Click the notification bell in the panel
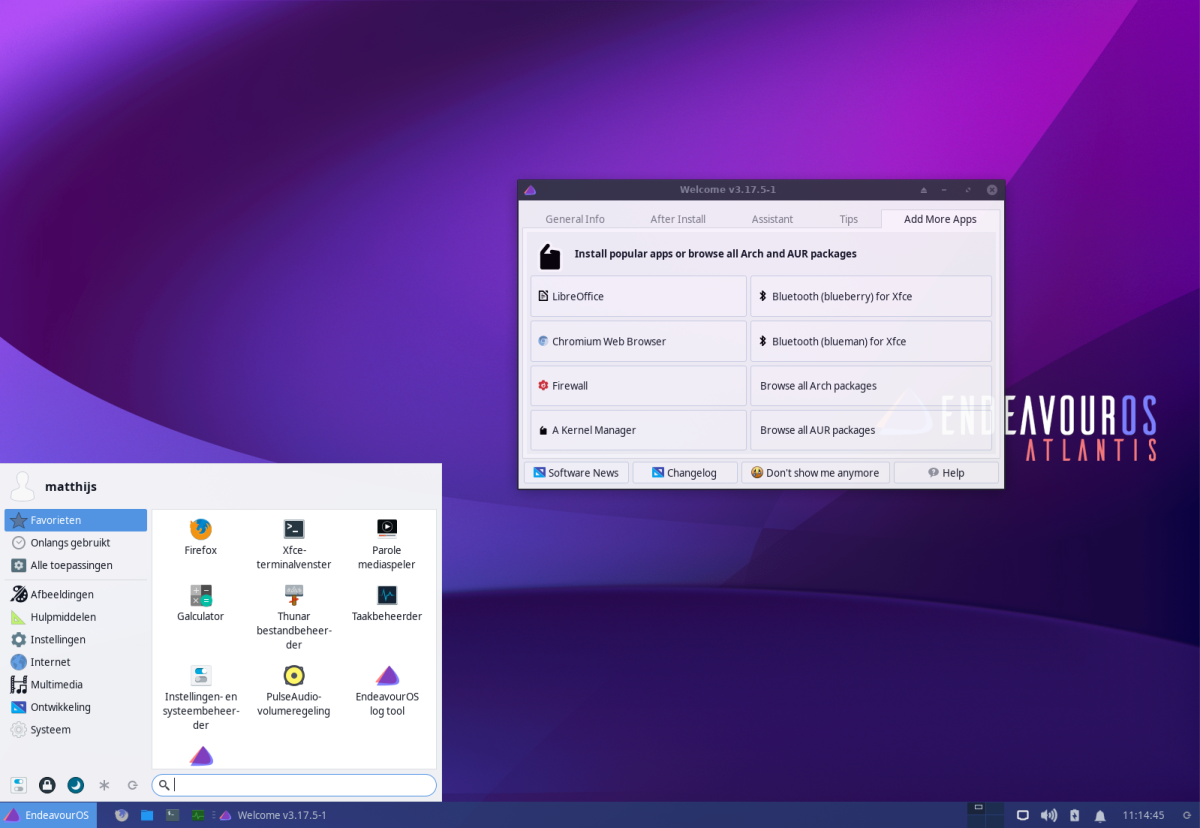Image resolution: width=1200 pixels, height=828 pixels. click(1100, 815)
